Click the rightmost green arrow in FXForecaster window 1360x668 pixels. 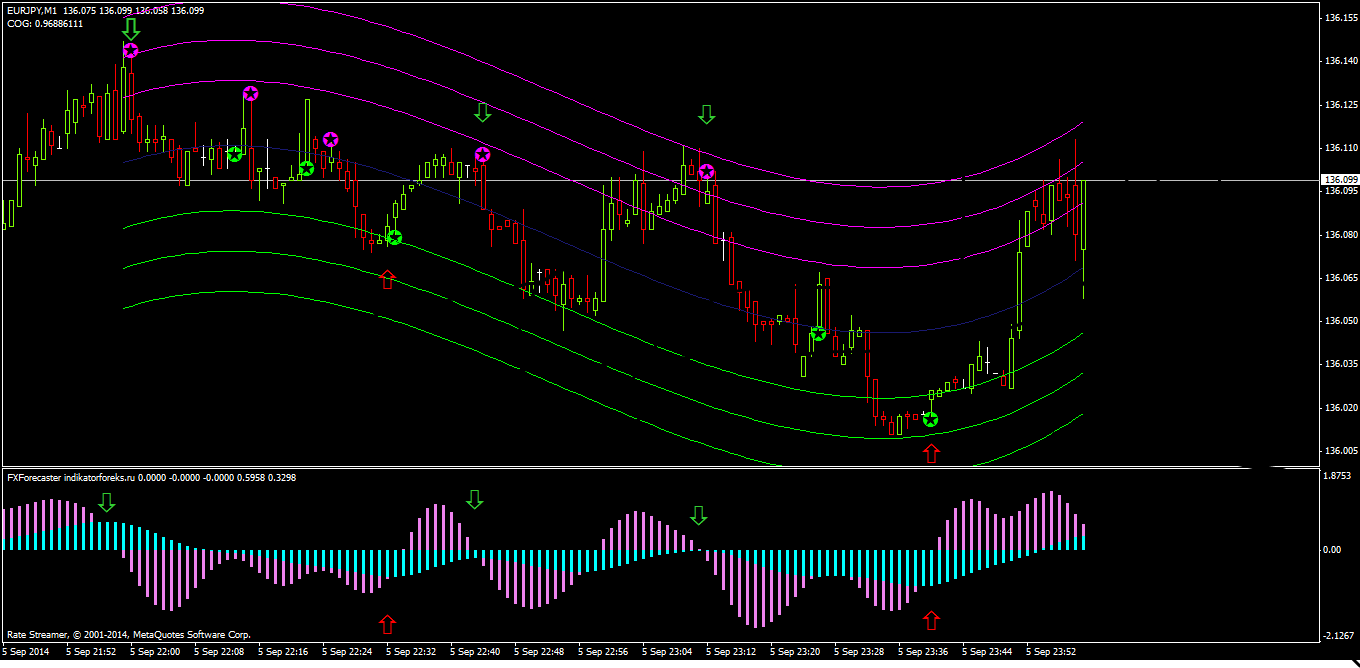(698, 515)
